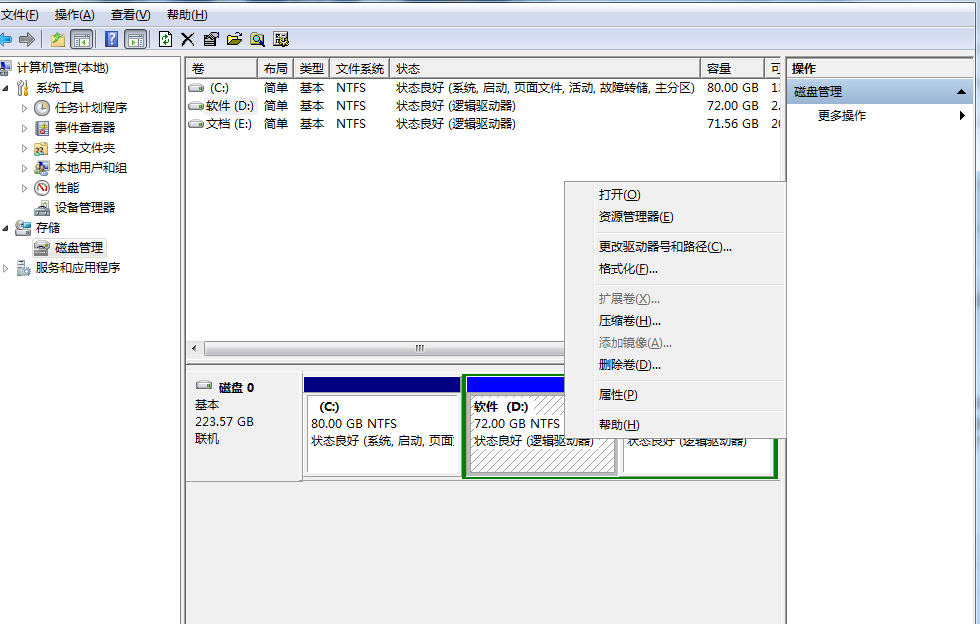980x628 pixels.
Task: Click the magnifier search toolbar icon
Action: (258, 39)
